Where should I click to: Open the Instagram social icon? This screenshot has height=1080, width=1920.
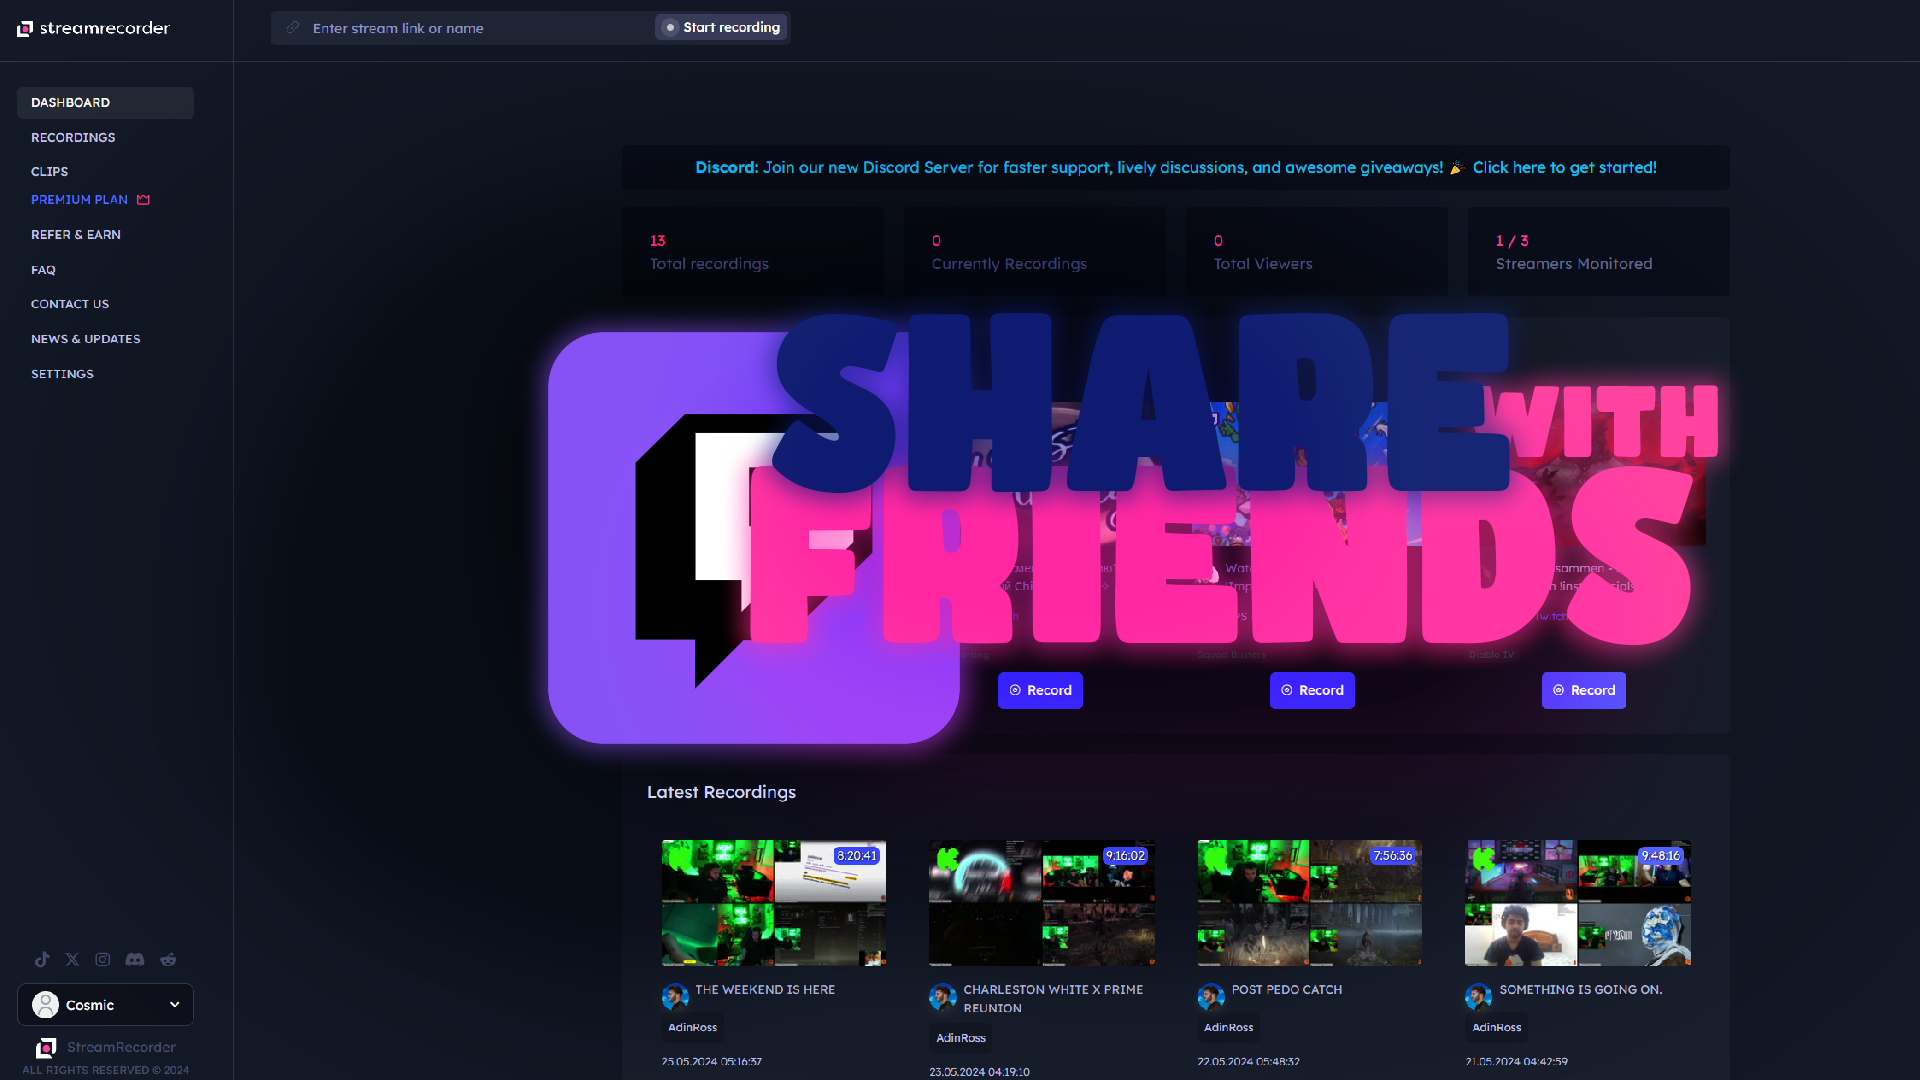pyautogui.click(x=102, y=959)
